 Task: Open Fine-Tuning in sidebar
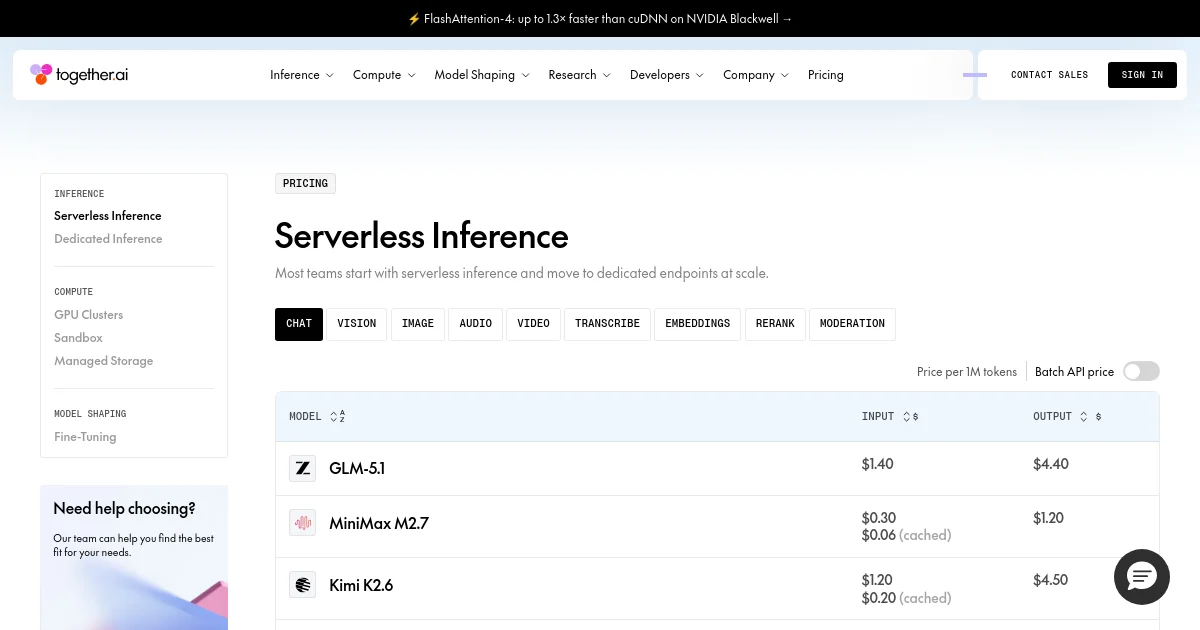click(85, 437)
